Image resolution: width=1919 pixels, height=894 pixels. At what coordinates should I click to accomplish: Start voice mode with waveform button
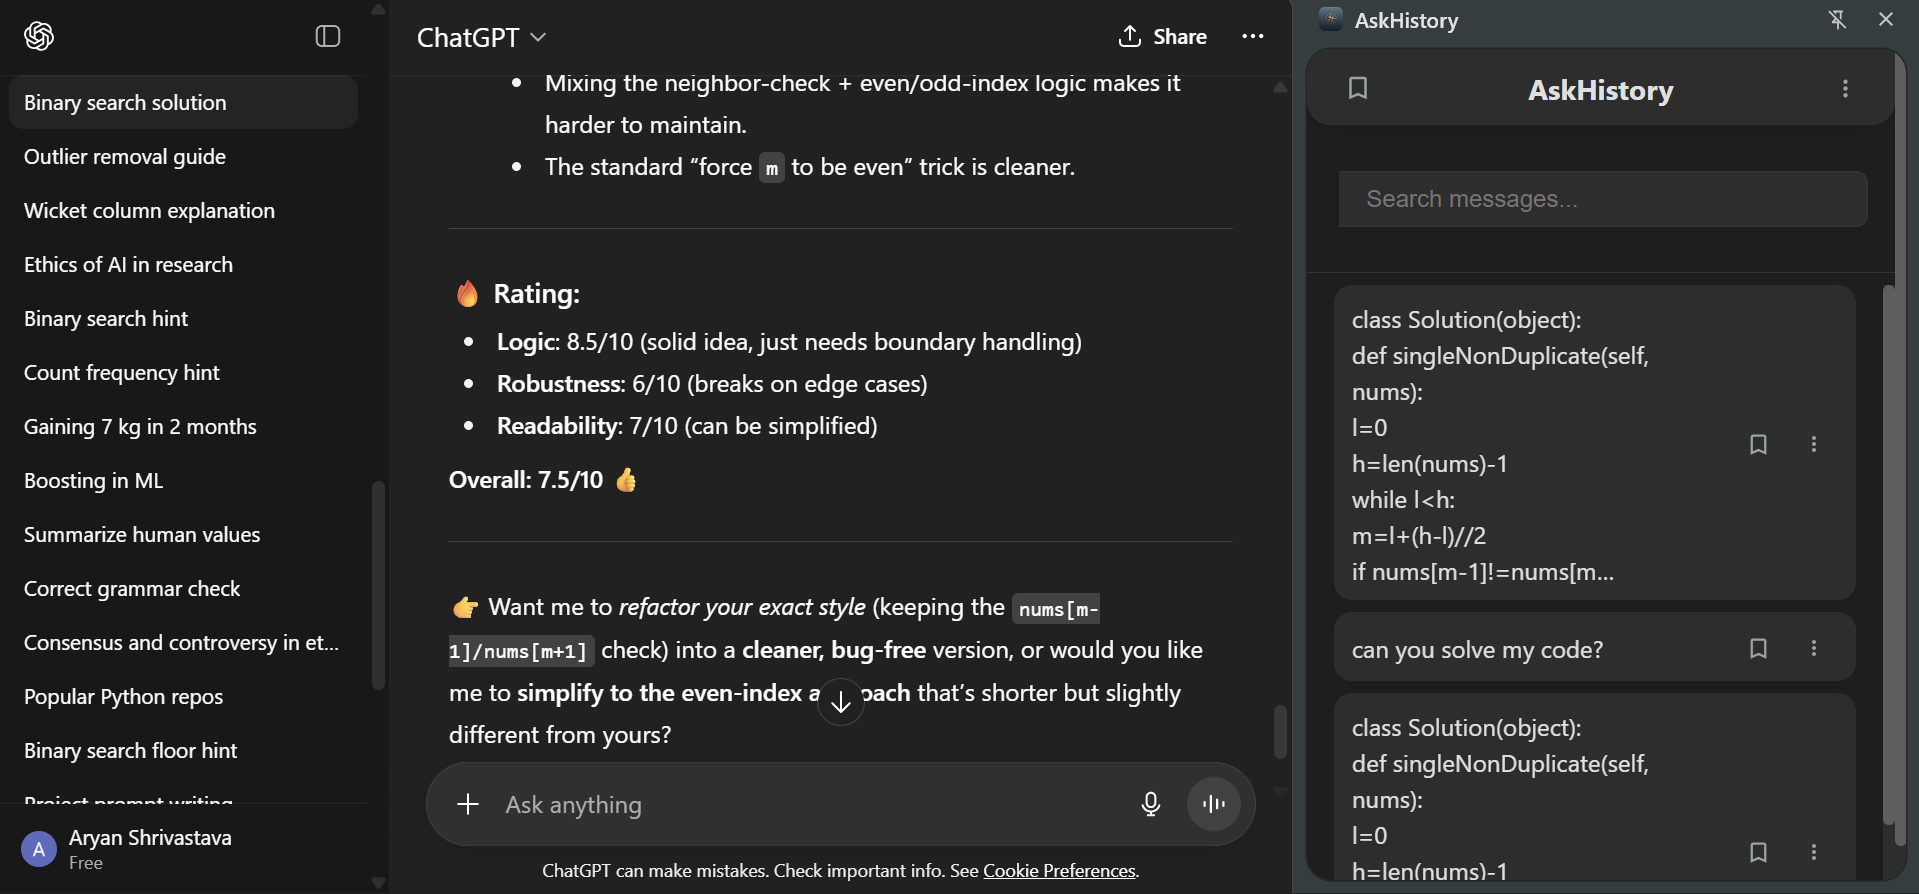1214,804
